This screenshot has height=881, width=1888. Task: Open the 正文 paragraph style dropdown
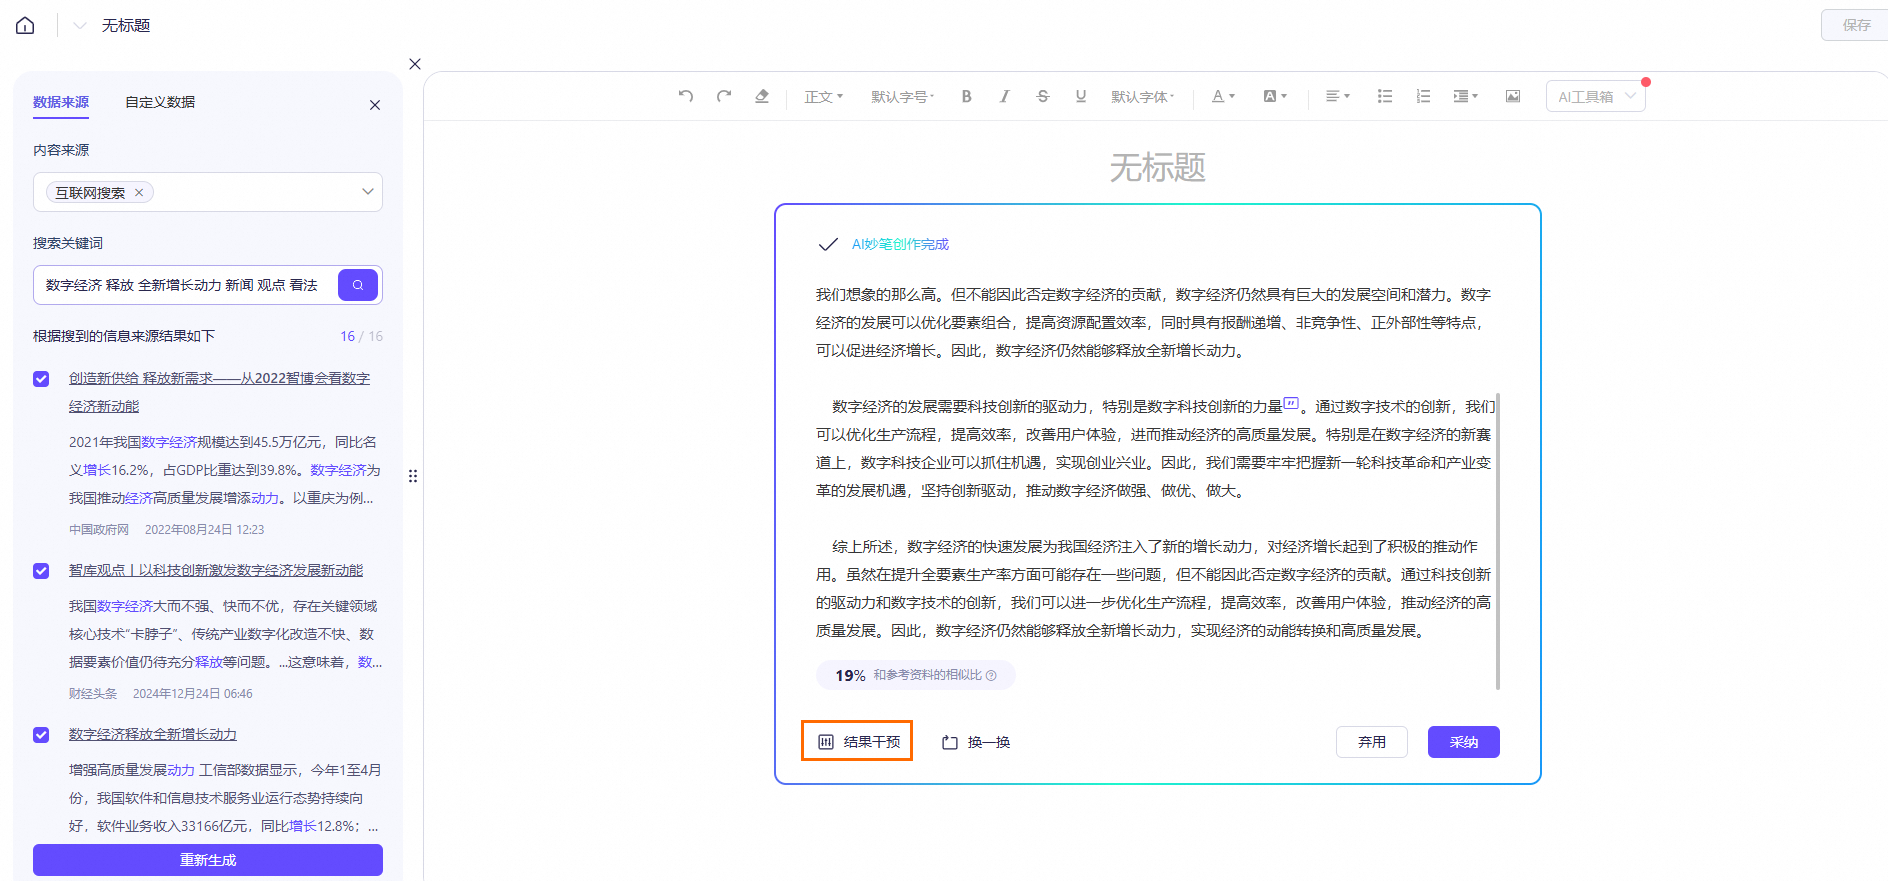824,96
